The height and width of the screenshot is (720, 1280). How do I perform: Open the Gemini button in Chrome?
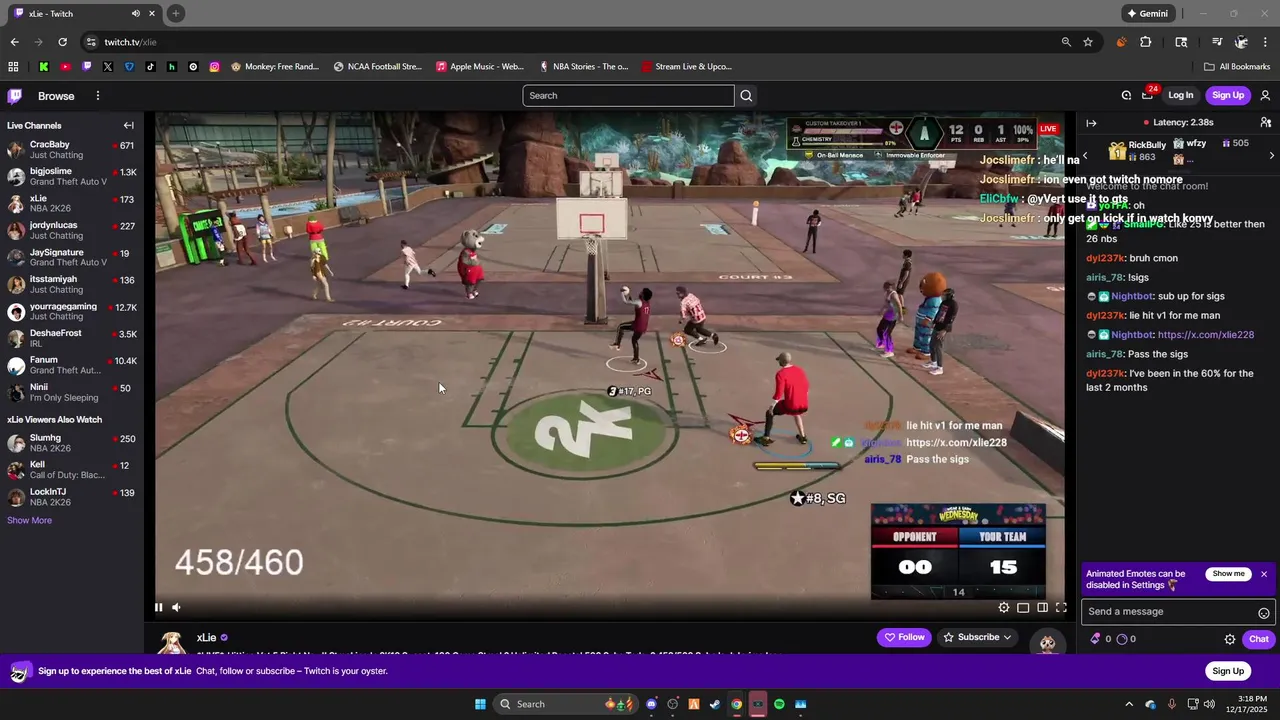(x=1146, y=14)
